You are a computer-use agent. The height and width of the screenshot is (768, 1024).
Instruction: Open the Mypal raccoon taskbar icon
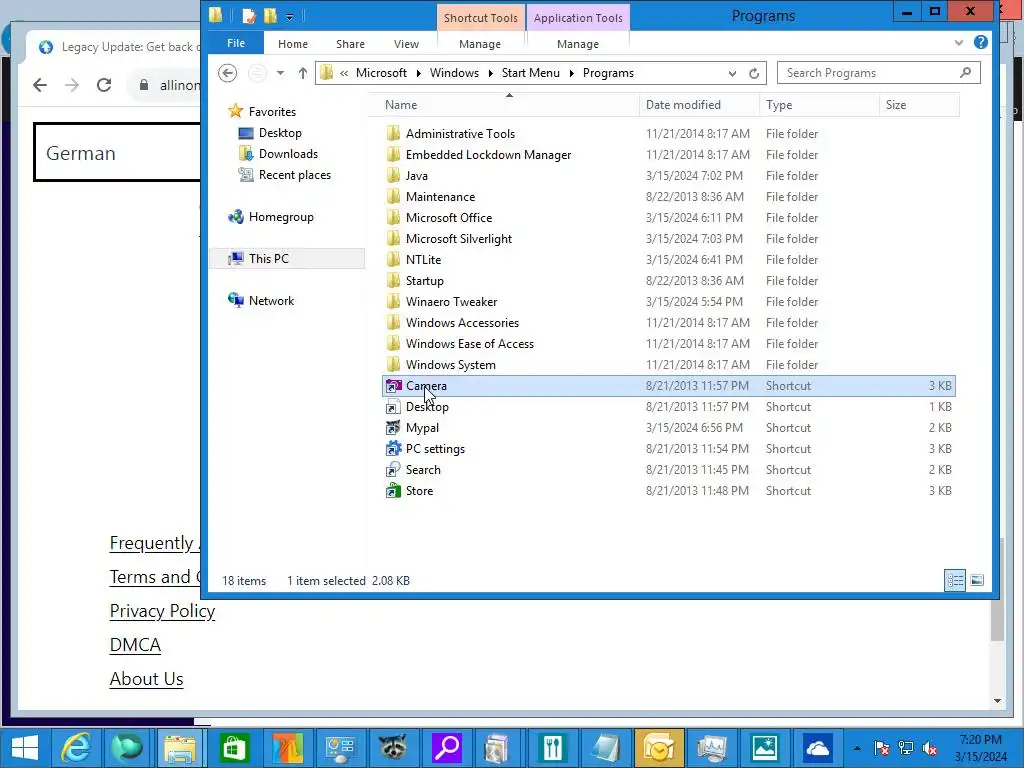(393, 748)
